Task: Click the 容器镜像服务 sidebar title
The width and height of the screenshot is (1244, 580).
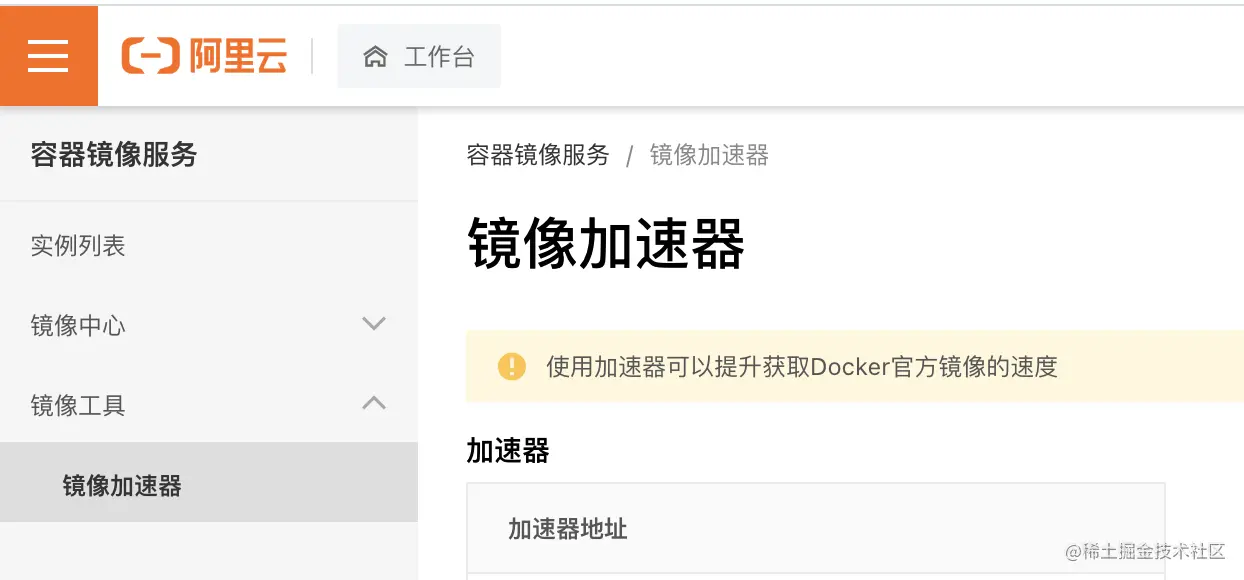Action: coord(113,156)
